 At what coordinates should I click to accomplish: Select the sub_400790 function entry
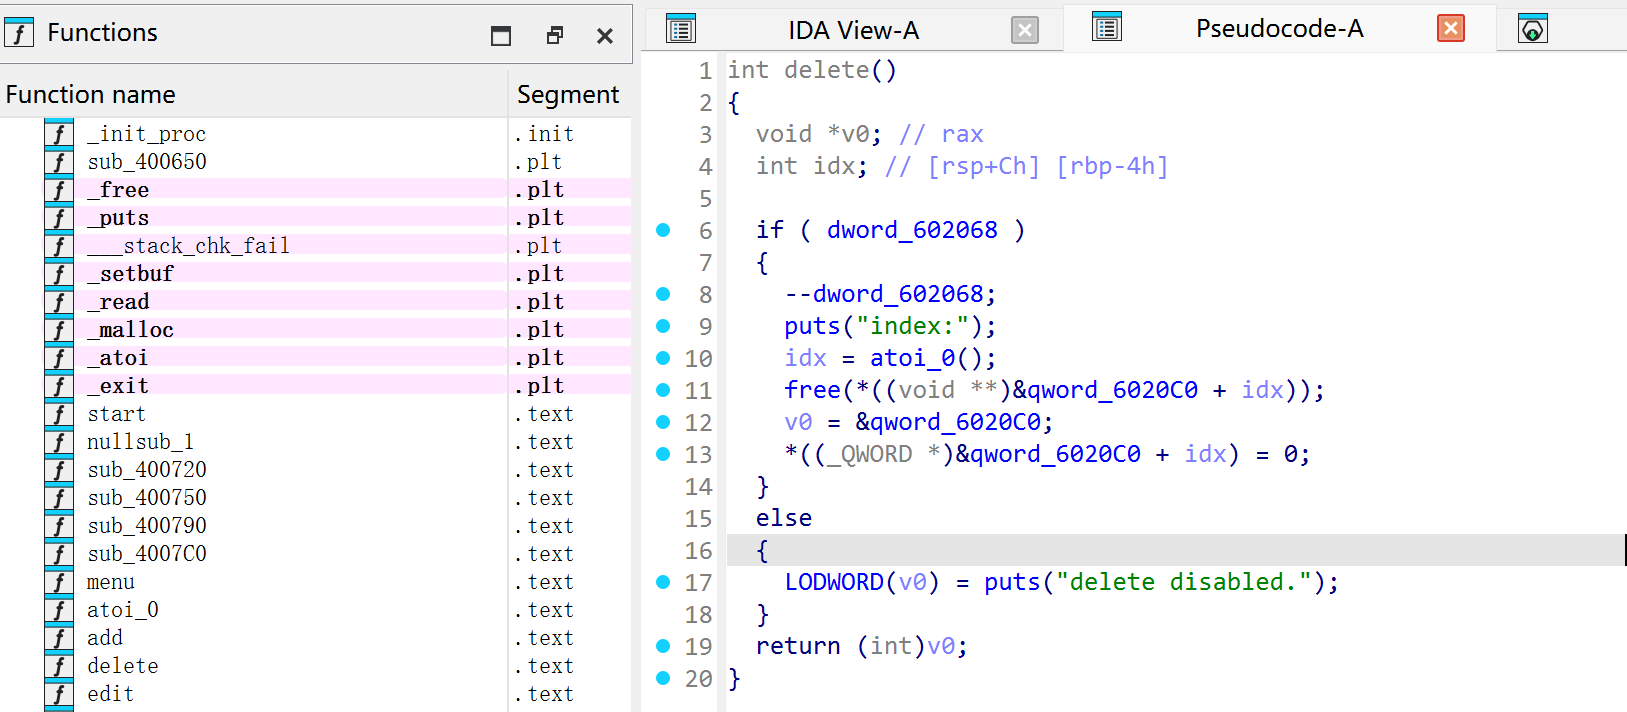click(x=315, y=526)
